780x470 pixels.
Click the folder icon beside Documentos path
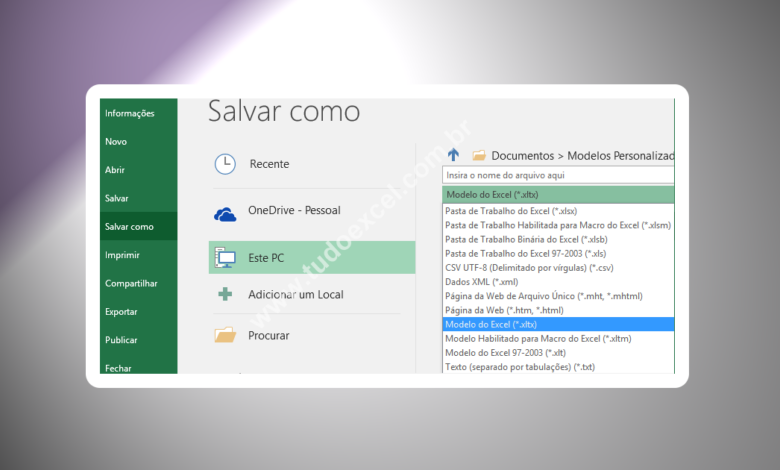(x=479, y=156)
